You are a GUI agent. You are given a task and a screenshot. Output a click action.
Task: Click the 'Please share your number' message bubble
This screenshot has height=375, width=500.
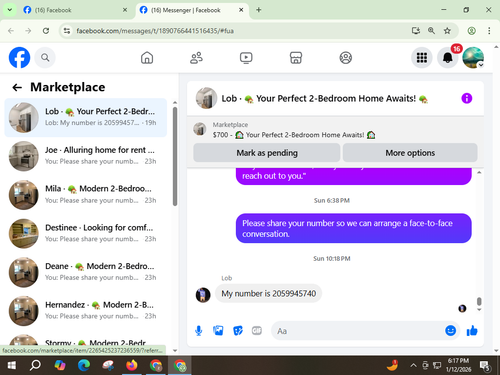[x=354, y=228]
